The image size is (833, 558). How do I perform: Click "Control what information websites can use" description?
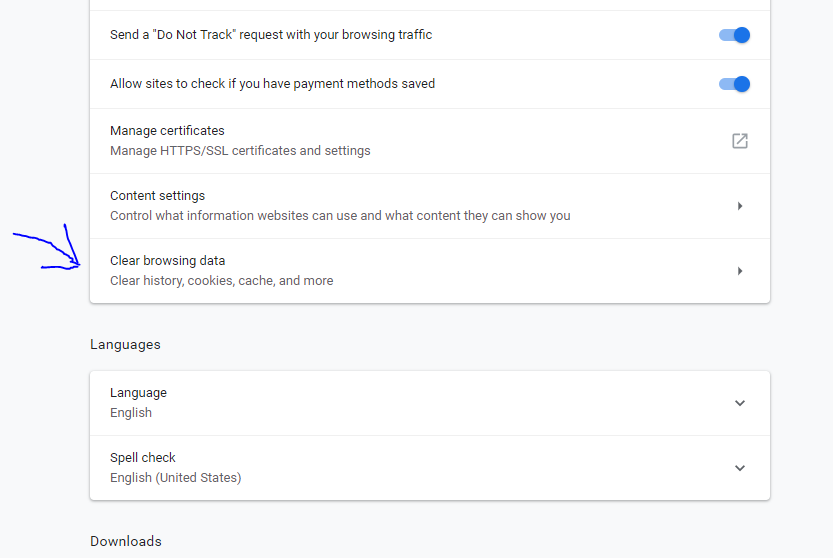(x=340, y=216)
